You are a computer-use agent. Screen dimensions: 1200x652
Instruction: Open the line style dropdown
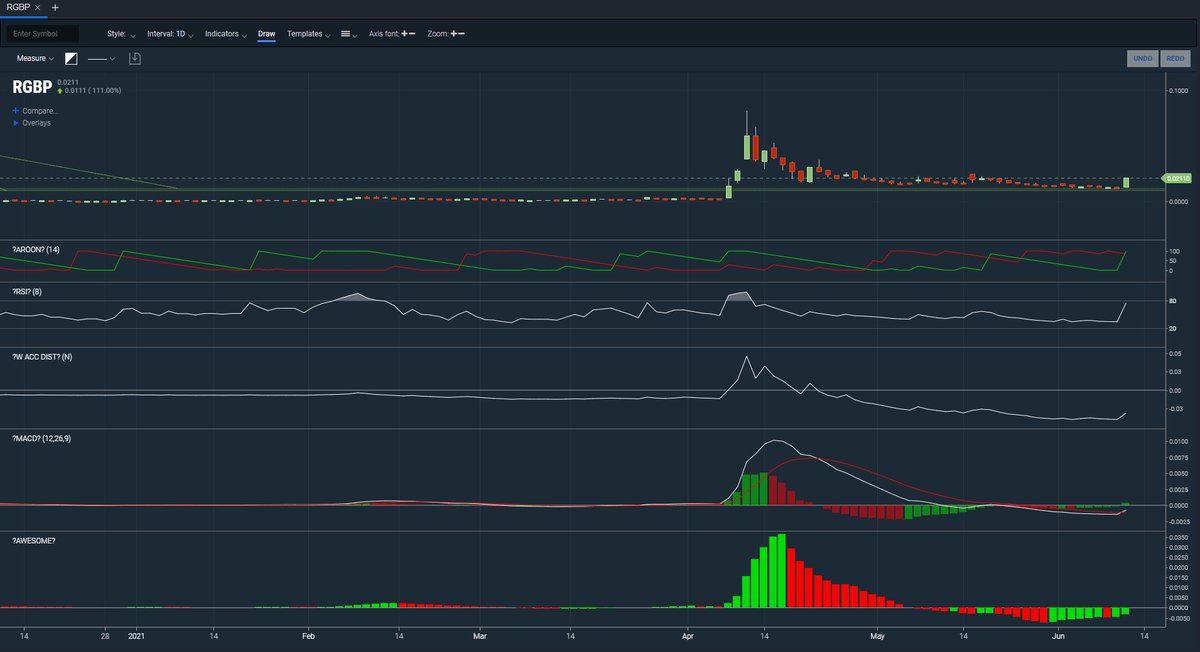coord(101,59)
